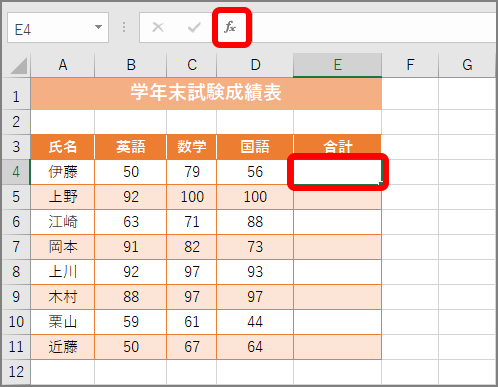Image resolution: width=498 pixels, height=387 pixels.
Task: Select 岡本's Japanese score 73
Action: (x=255, y=247)
